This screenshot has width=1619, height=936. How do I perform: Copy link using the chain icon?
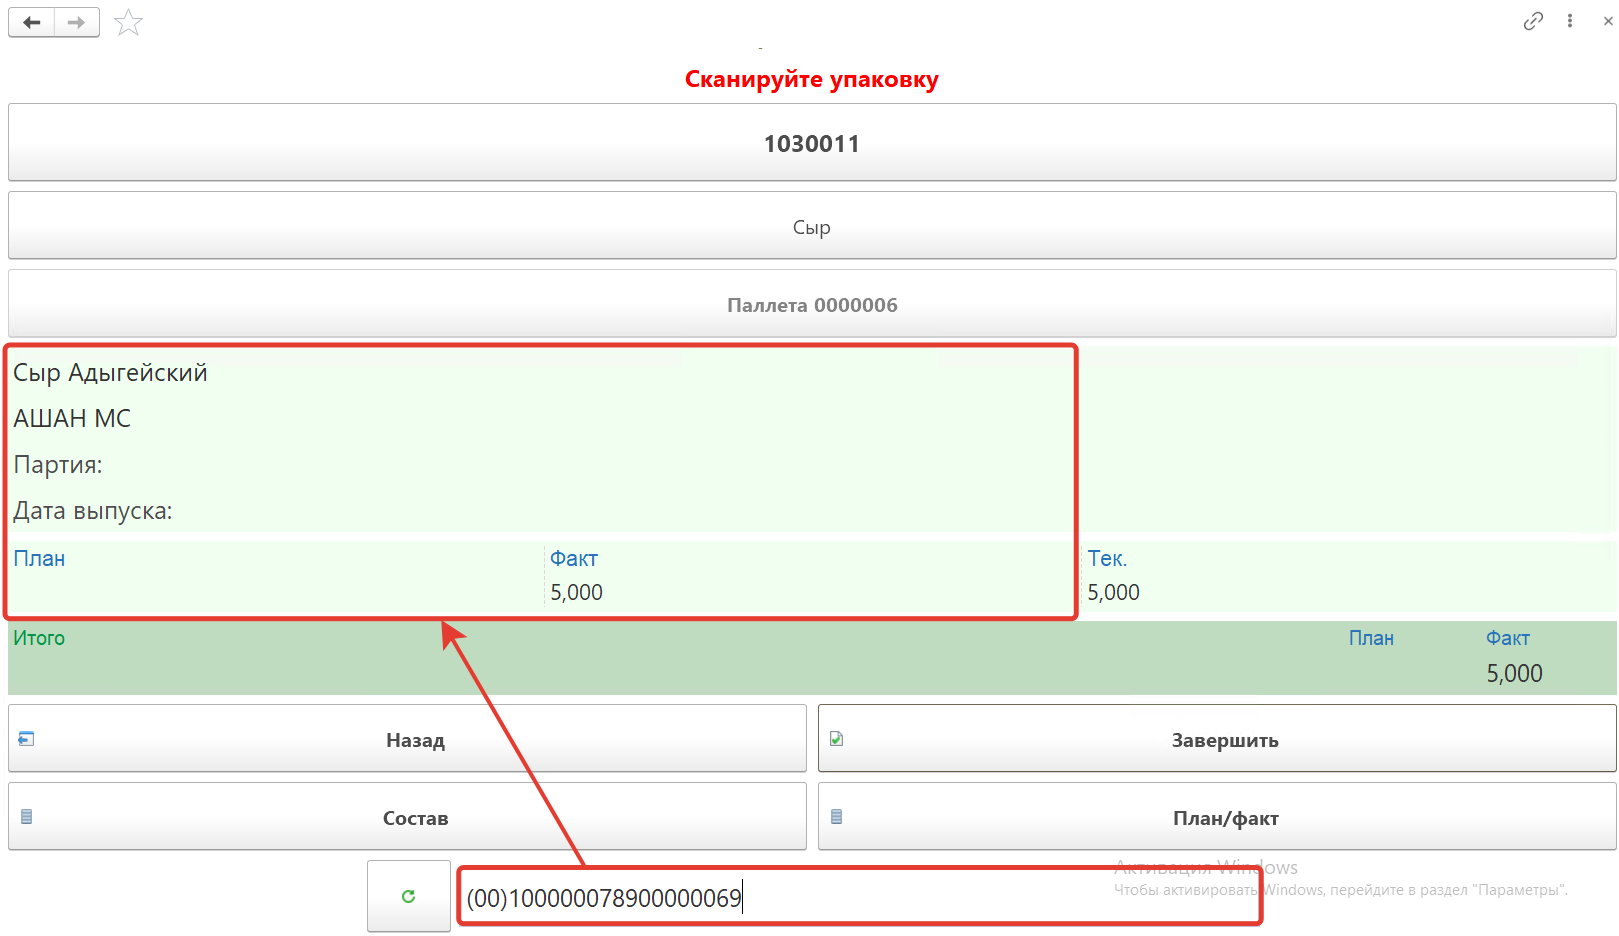(1532, 21)
